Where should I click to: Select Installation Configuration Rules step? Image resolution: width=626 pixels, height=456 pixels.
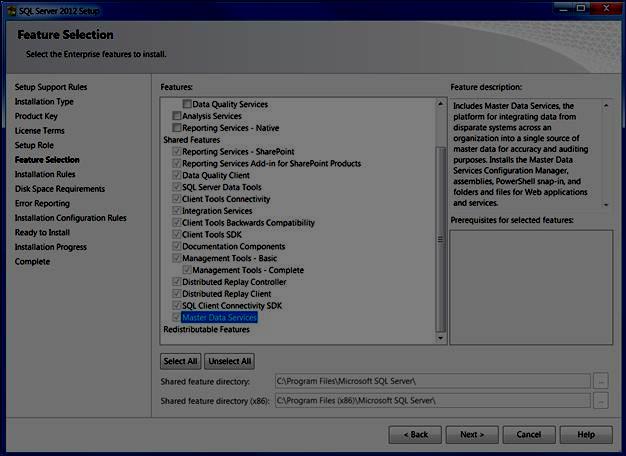70,218
